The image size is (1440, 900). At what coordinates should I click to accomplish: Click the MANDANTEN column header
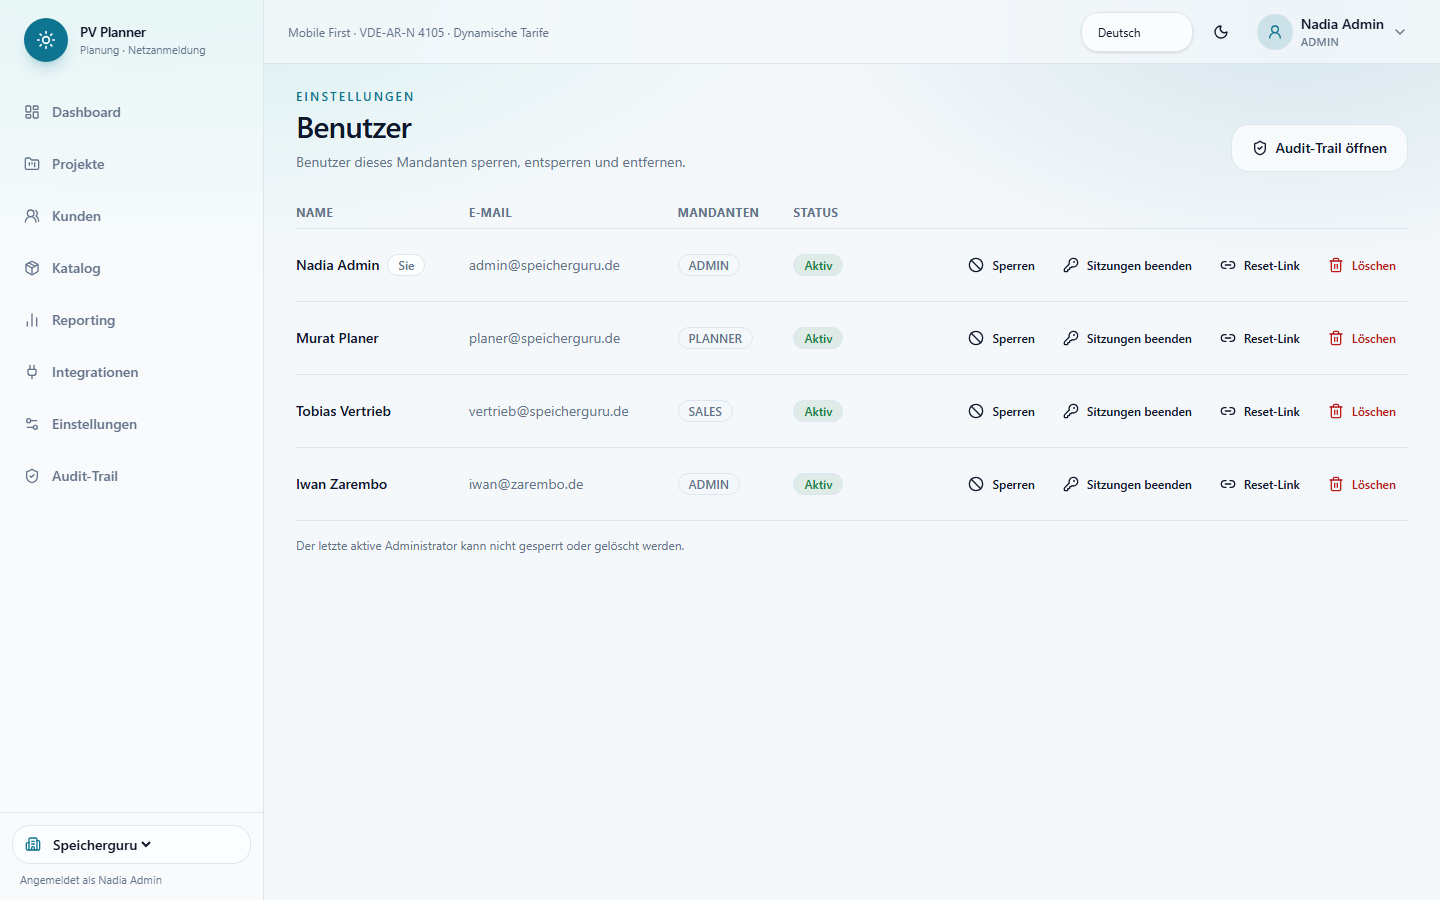(x=718, y=212)
